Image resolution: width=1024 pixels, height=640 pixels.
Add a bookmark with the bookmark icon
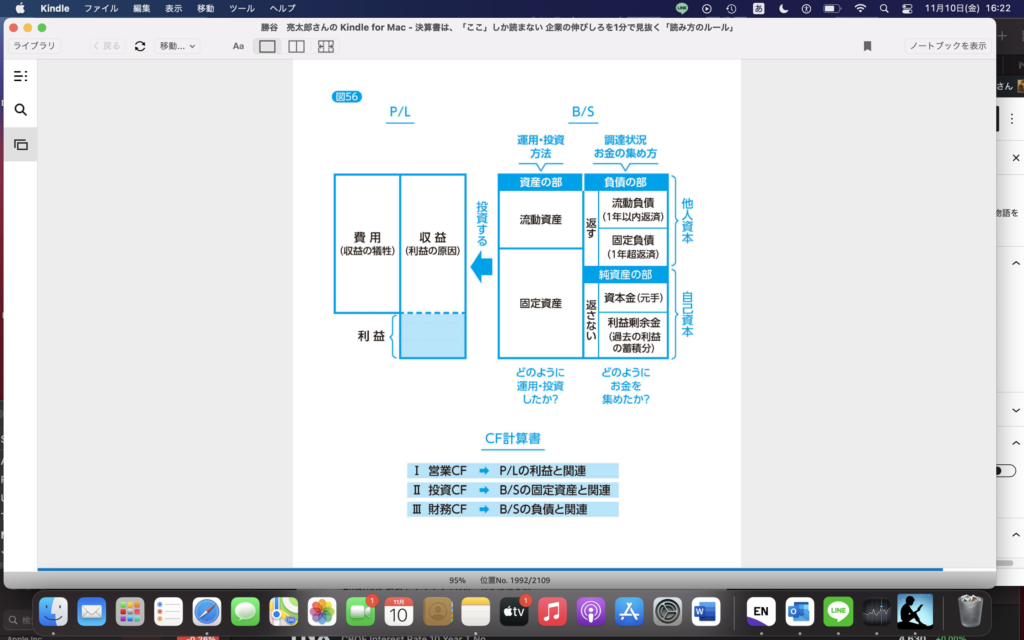tap(867, 46)
